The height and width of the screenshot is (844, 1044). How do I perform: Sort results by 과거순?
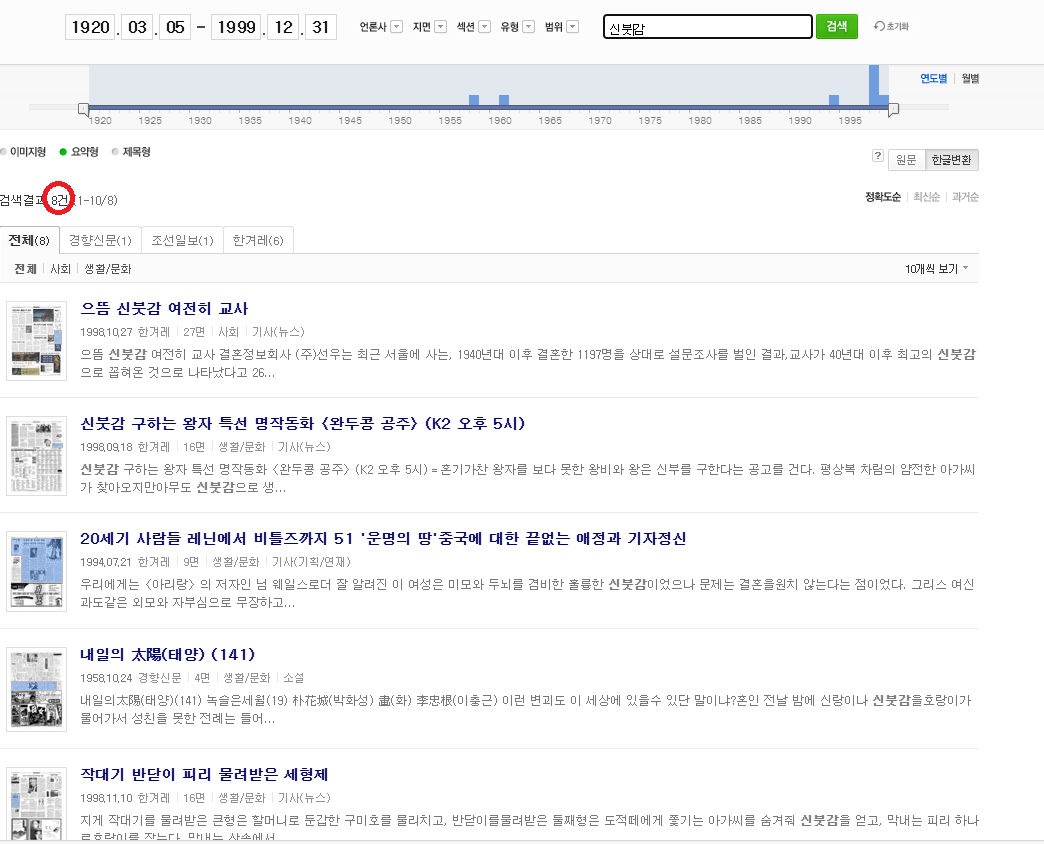click(965, 197)
